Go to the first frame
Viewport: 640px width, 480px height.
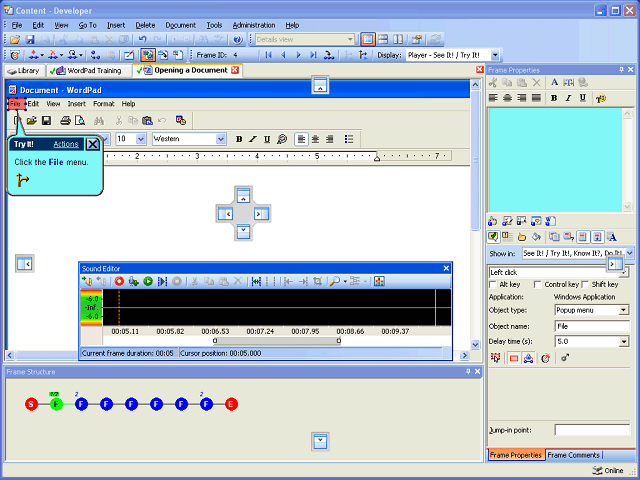click(x=268, y=55)
